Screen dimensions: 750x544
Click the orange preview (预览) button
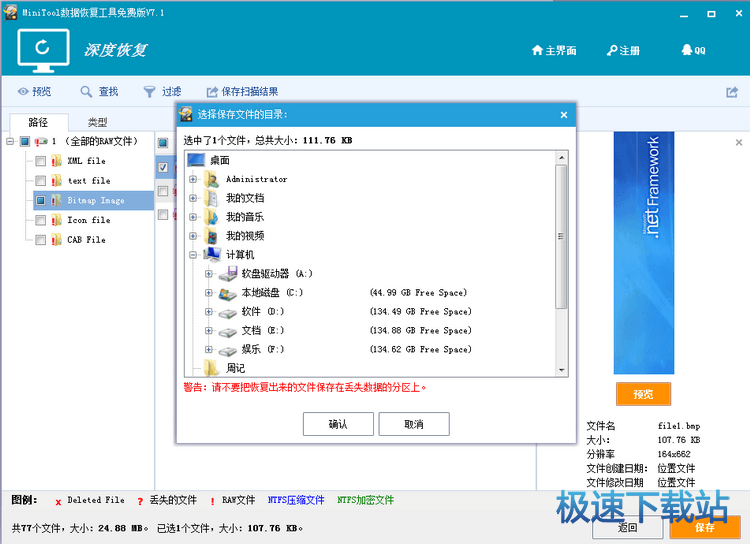(643, 394)
